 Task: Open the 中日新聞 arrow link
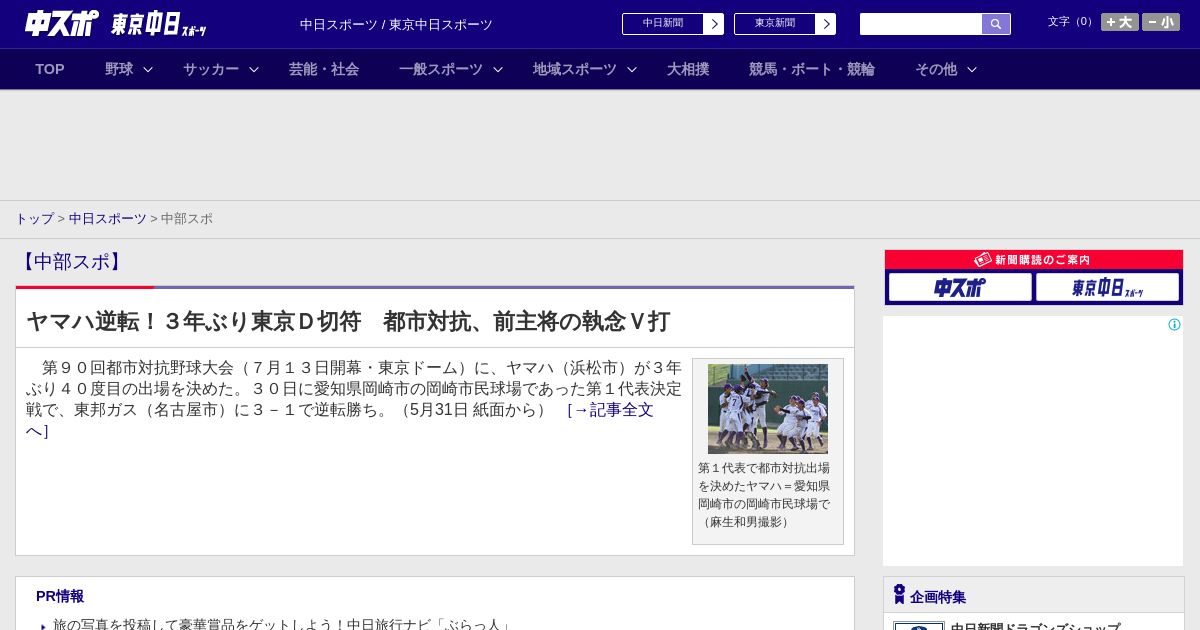pyautogui.click(x=714, y=24)
